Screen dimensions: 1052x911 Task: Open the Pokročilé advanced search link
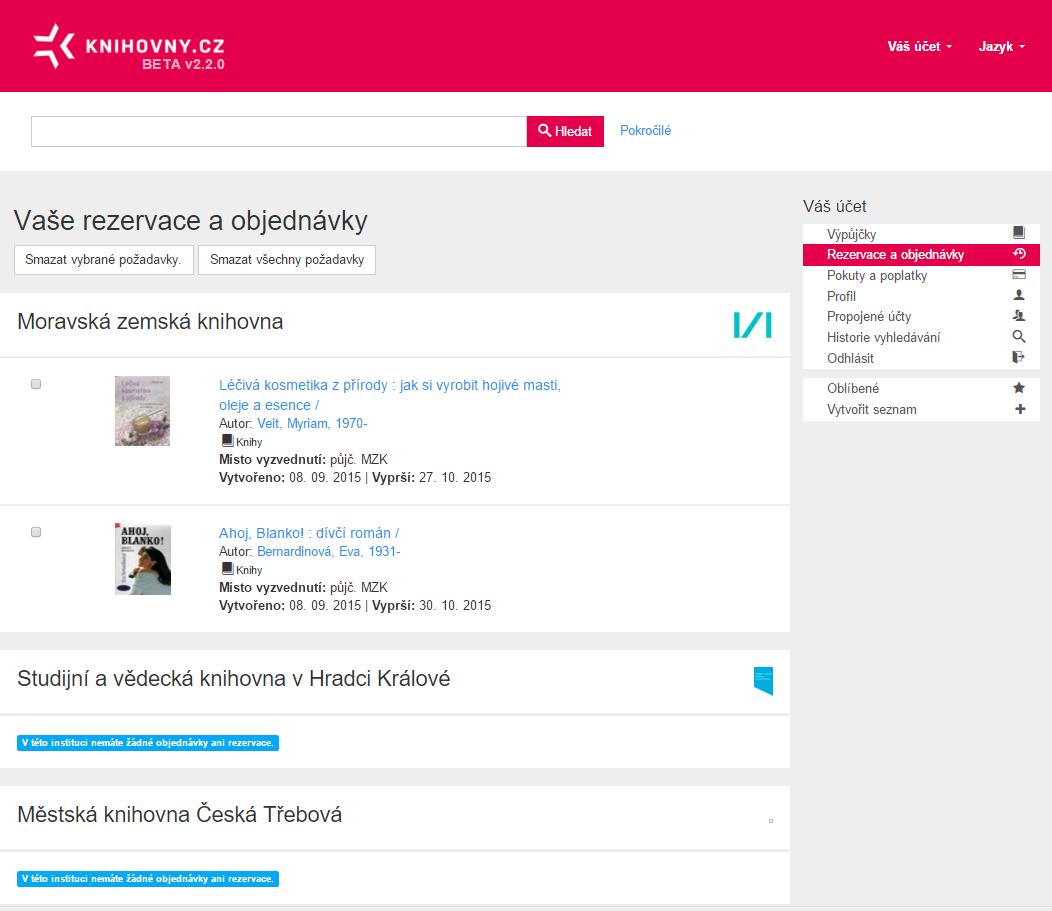pyautogui.click(x=645, y=130)
